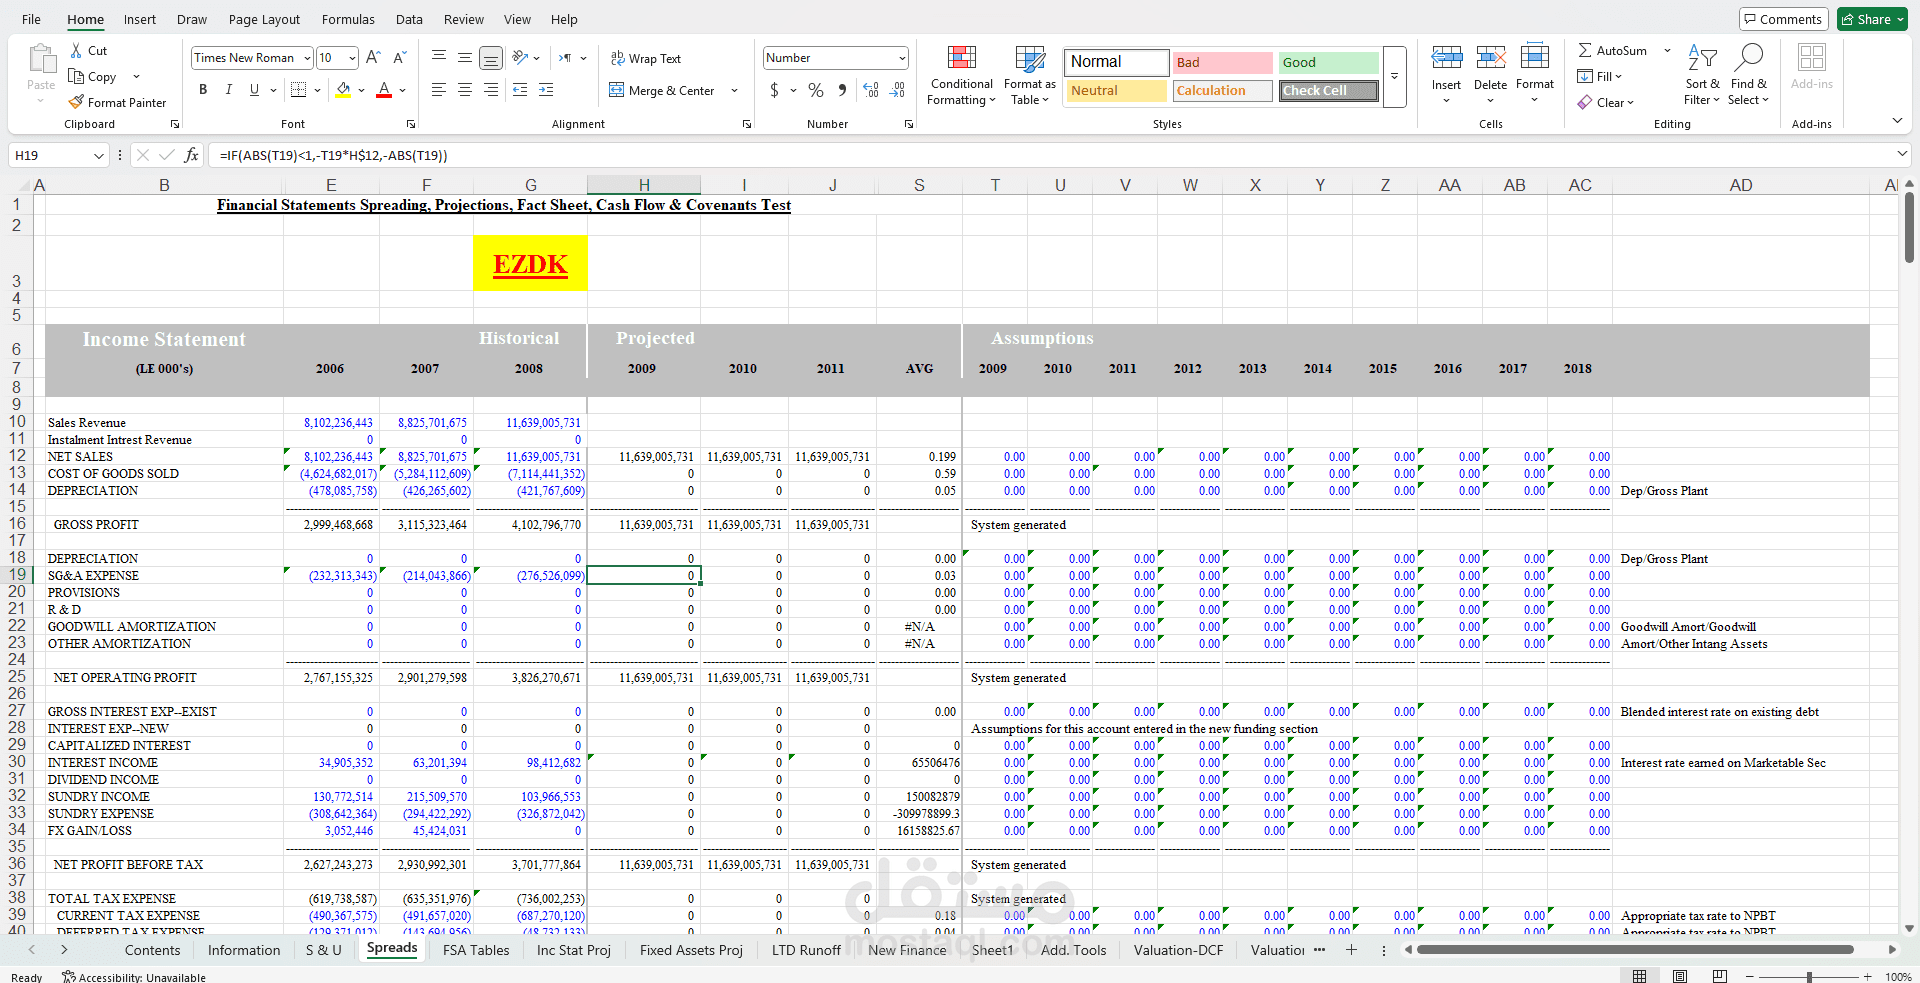The height and width of the screenshot is (983, 1920).
Task: Click the Delete cells icon
Action: 1490,58
